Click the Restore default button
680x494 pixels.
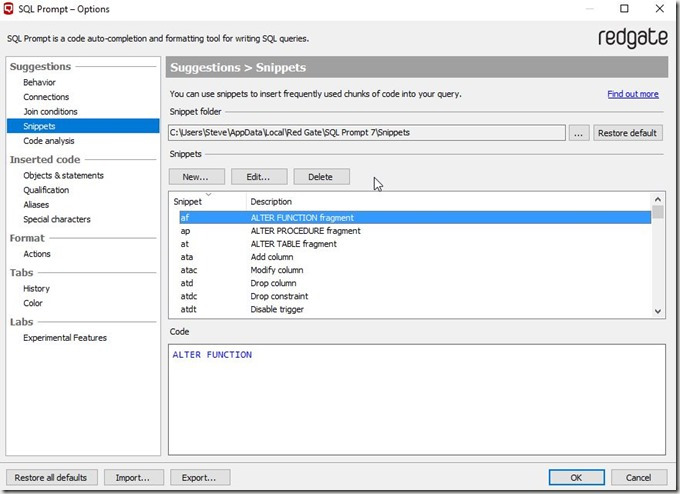click(x=628, y=133)
